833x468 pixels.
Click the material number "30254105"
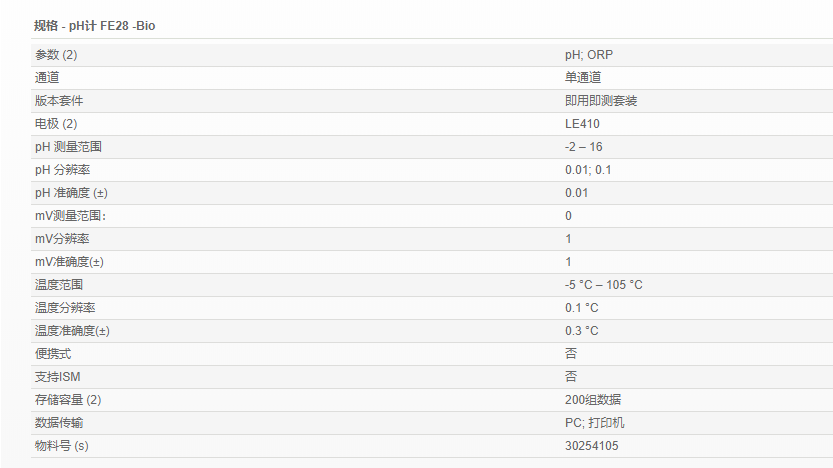[592, 446]
